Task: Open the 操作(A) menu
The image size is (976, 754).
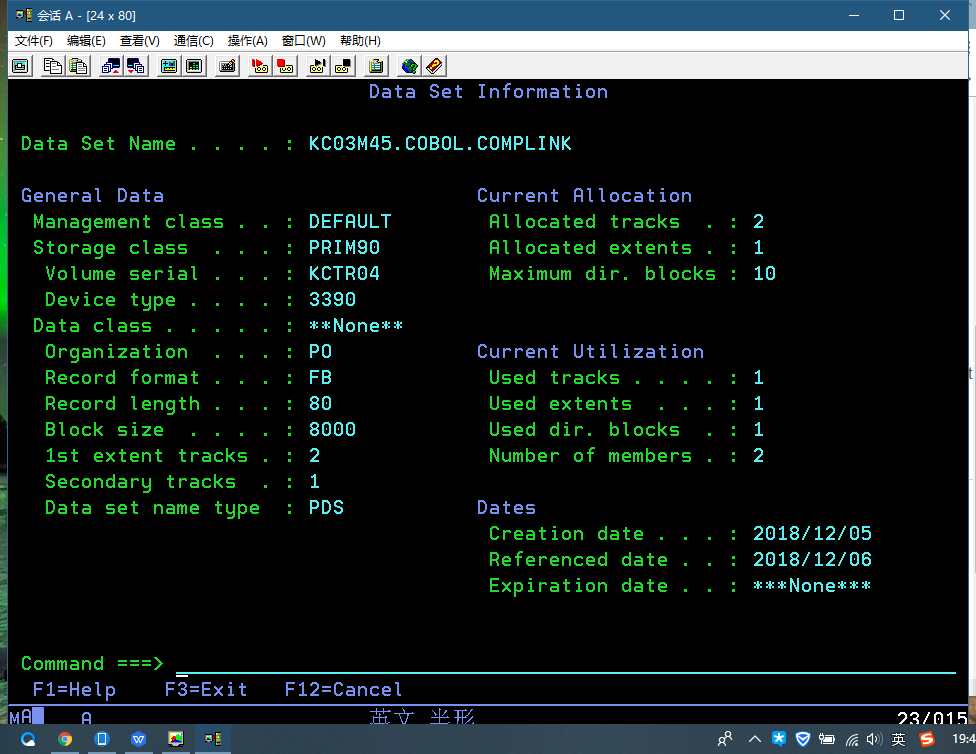Action: (x=248, y=41)
